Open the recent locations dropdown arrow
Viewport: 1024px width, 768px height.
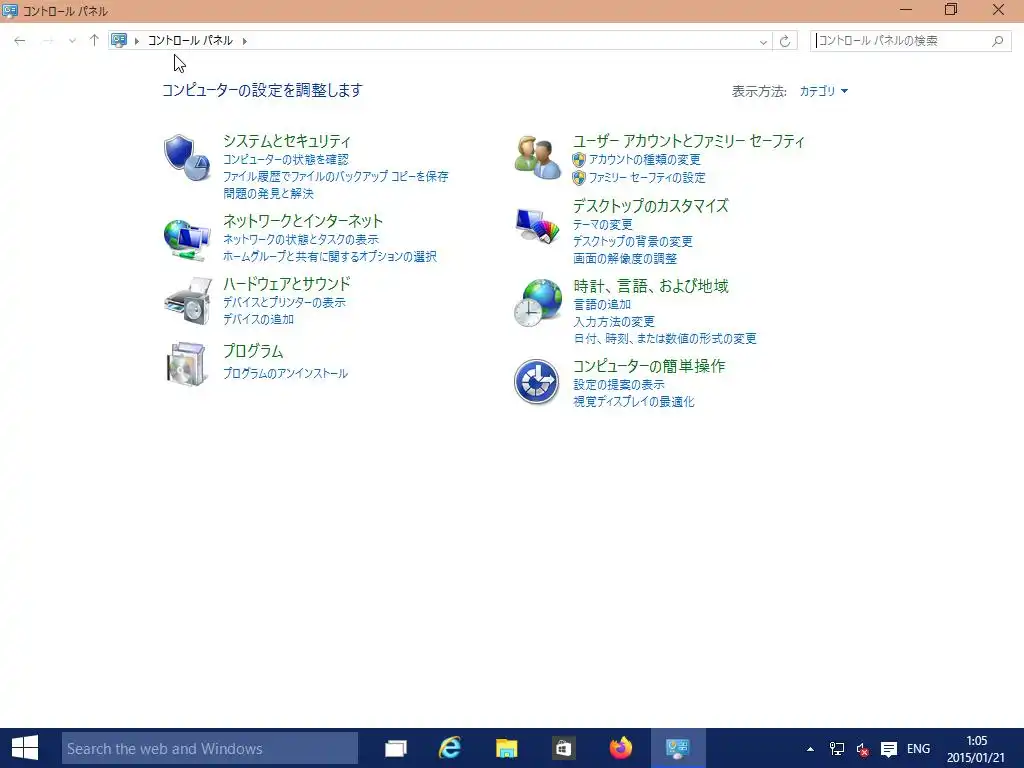tap(72, 40)
